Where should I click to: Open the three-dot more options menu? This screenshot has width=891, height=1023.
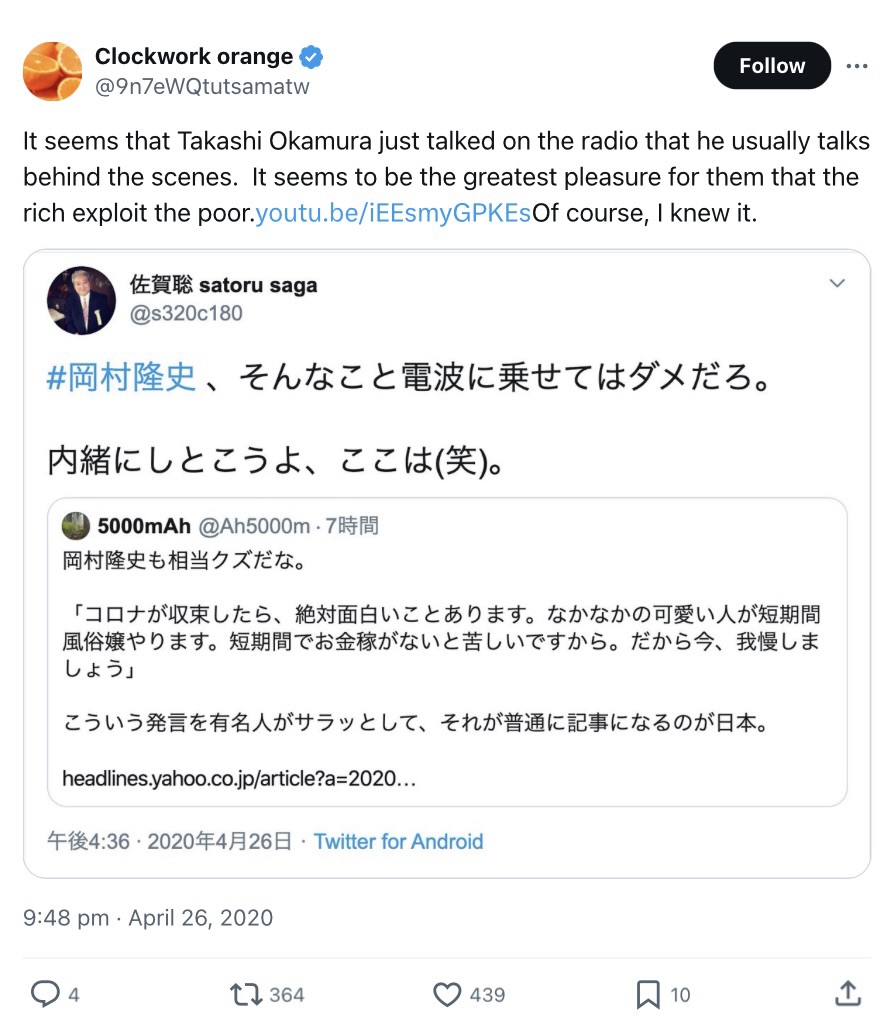coord(857,66)
